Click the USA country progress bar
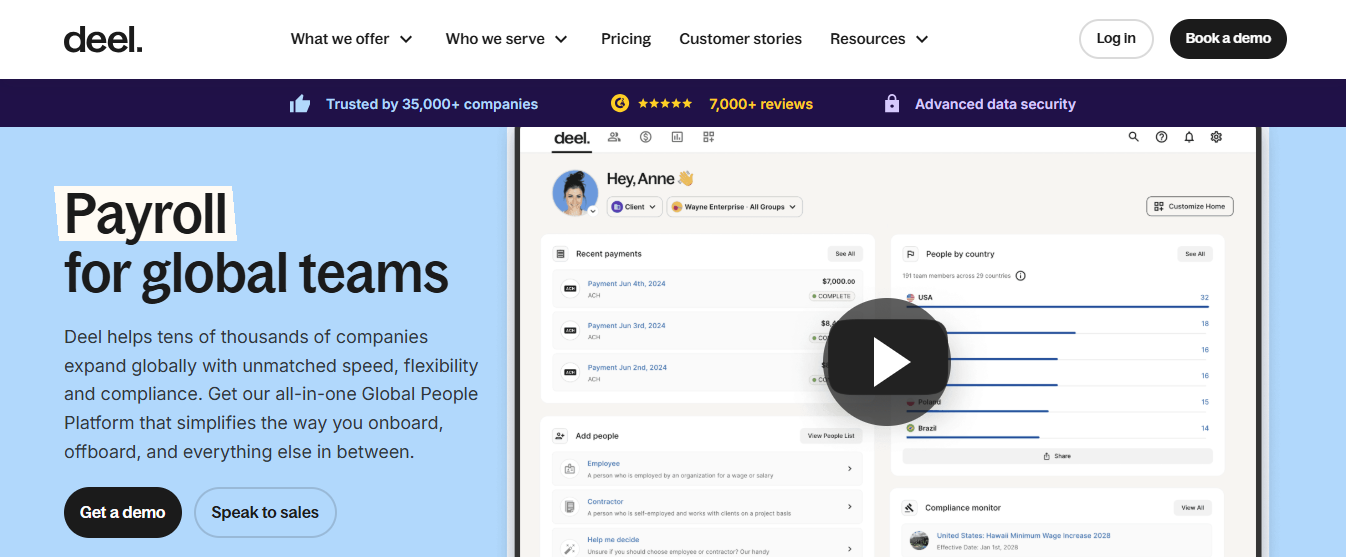1346x557 pixels. point(1057,306)
